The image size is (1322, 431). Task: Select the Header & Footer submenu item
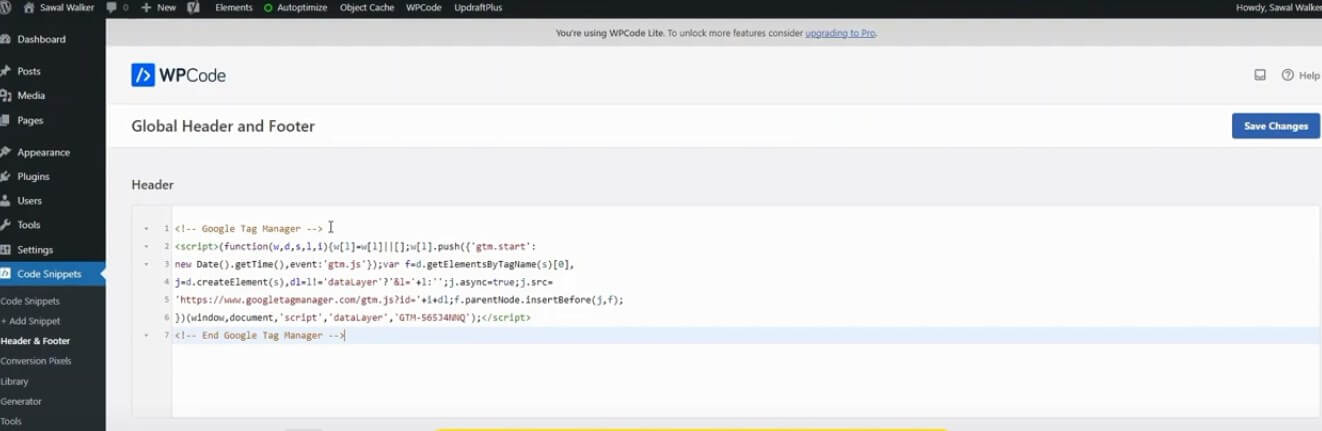click(35, 341)
